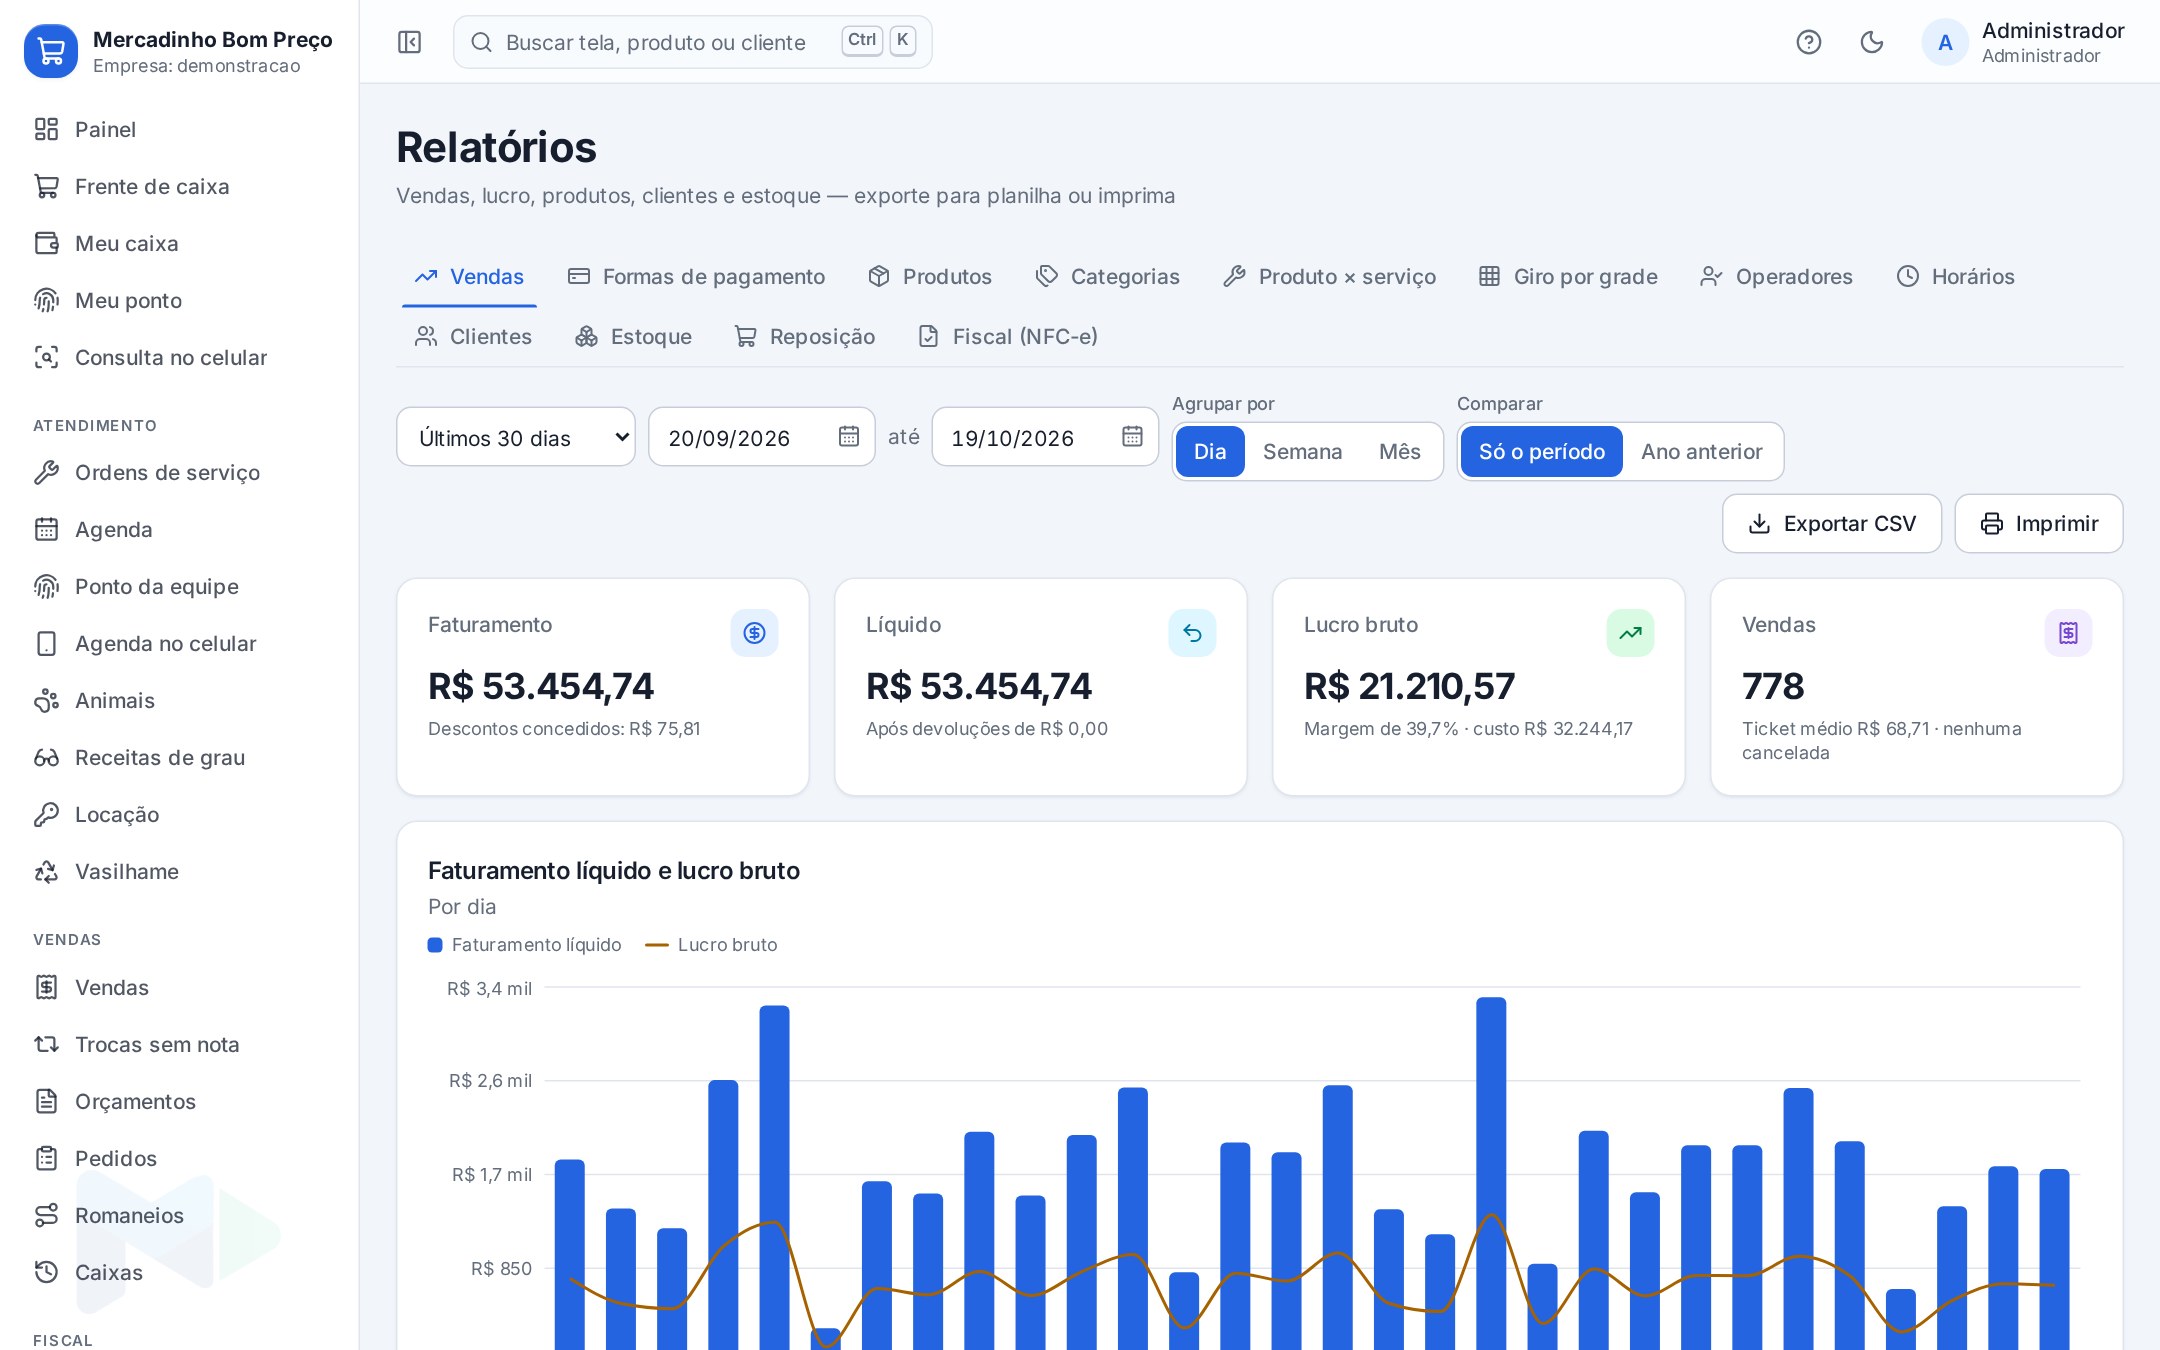This screenshot has height=1350, width=2160.
Task: Open Vasilhame in sidebar
Action: tap(180, 871)
